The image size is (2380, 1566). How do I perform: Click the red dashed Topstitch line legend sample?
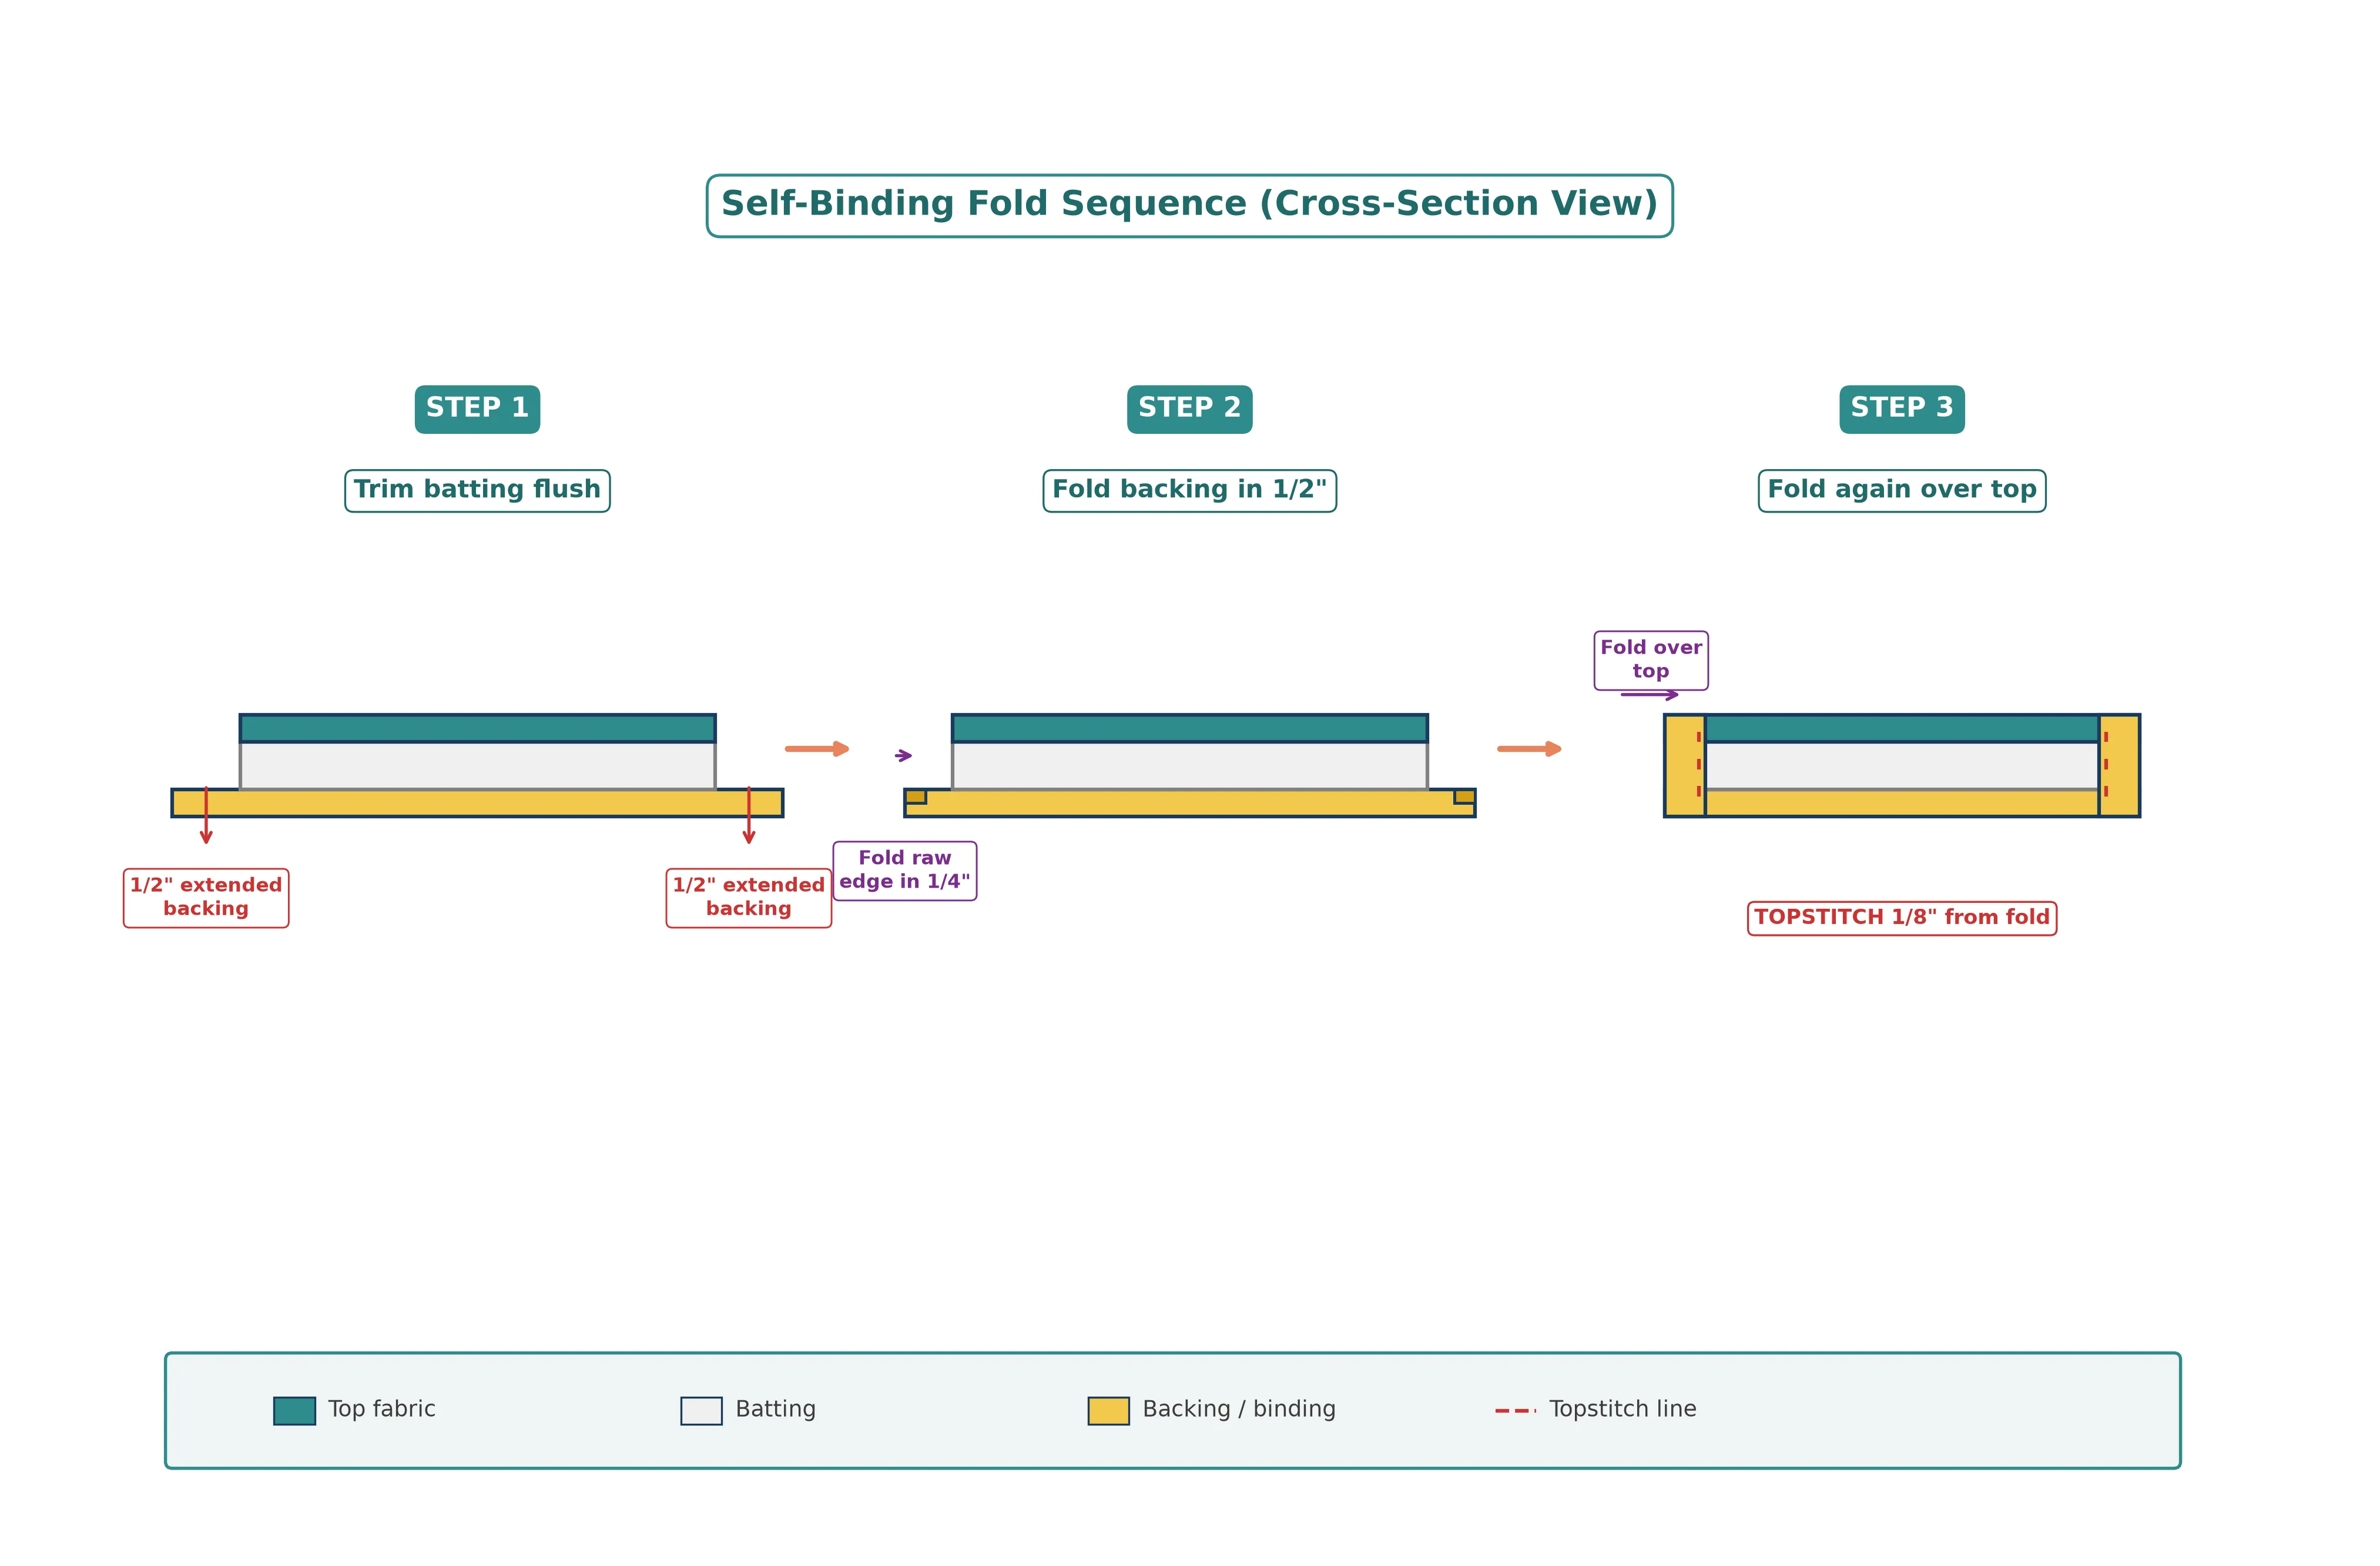click(x=1515, y=1410)
